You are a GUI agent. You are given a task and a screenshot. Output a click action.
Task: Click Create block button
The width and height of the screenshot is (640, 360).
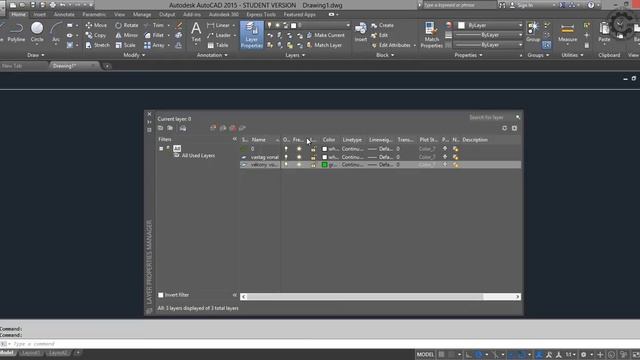382,25
